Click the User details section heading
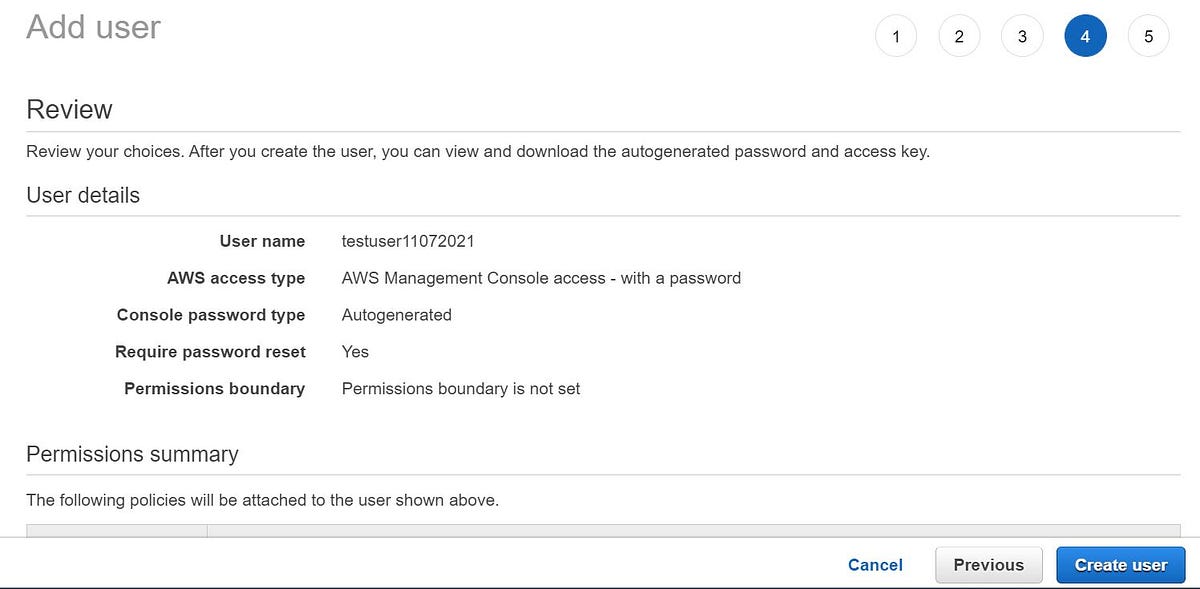 click(83, 196)
